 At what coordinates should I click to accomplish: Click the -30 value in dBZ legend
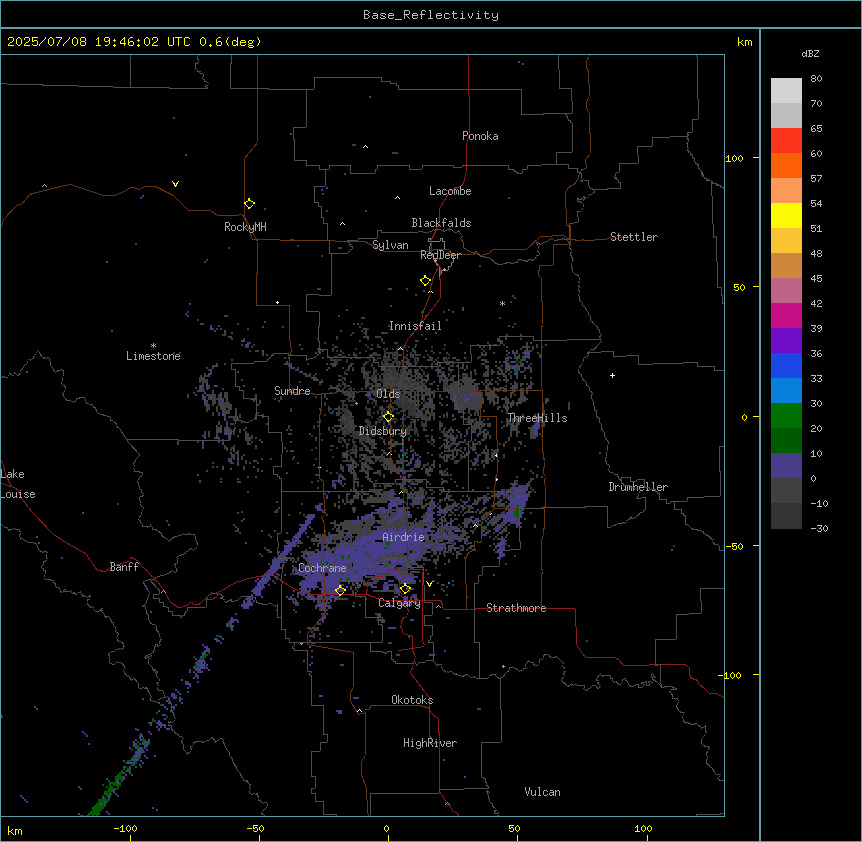pos(819,529)
